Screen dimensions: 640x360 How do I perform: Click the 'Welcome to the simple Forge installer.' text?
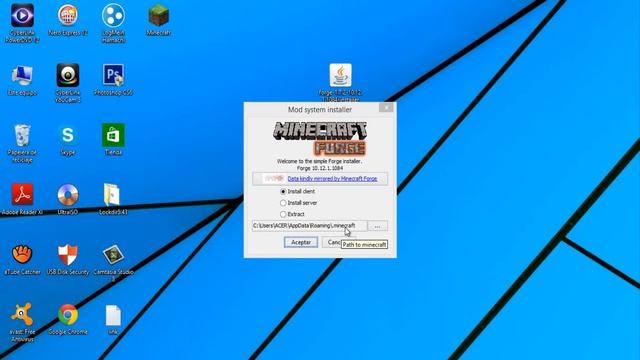point(320,162)
